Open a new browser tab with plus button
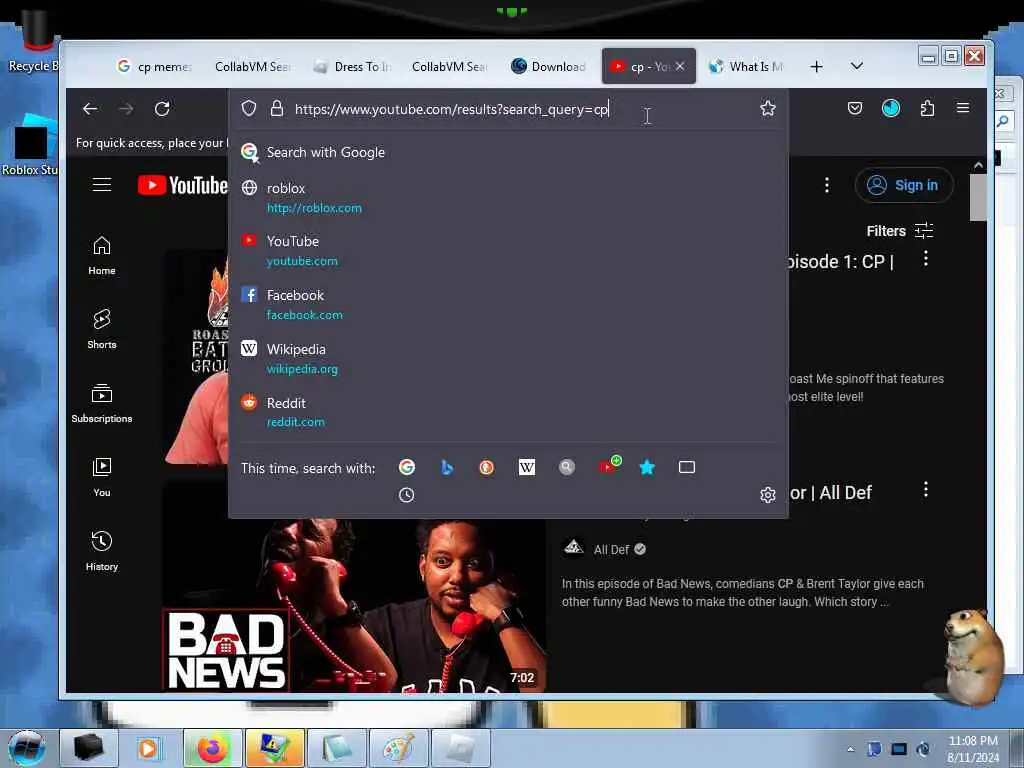 (x=816, y=67)
